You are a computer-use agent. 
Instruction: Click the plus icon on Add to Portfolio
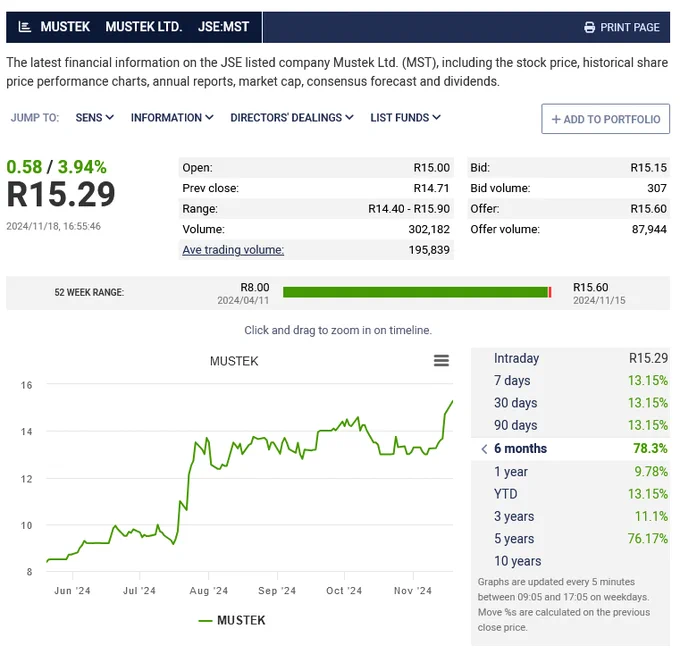coord(556,119)
